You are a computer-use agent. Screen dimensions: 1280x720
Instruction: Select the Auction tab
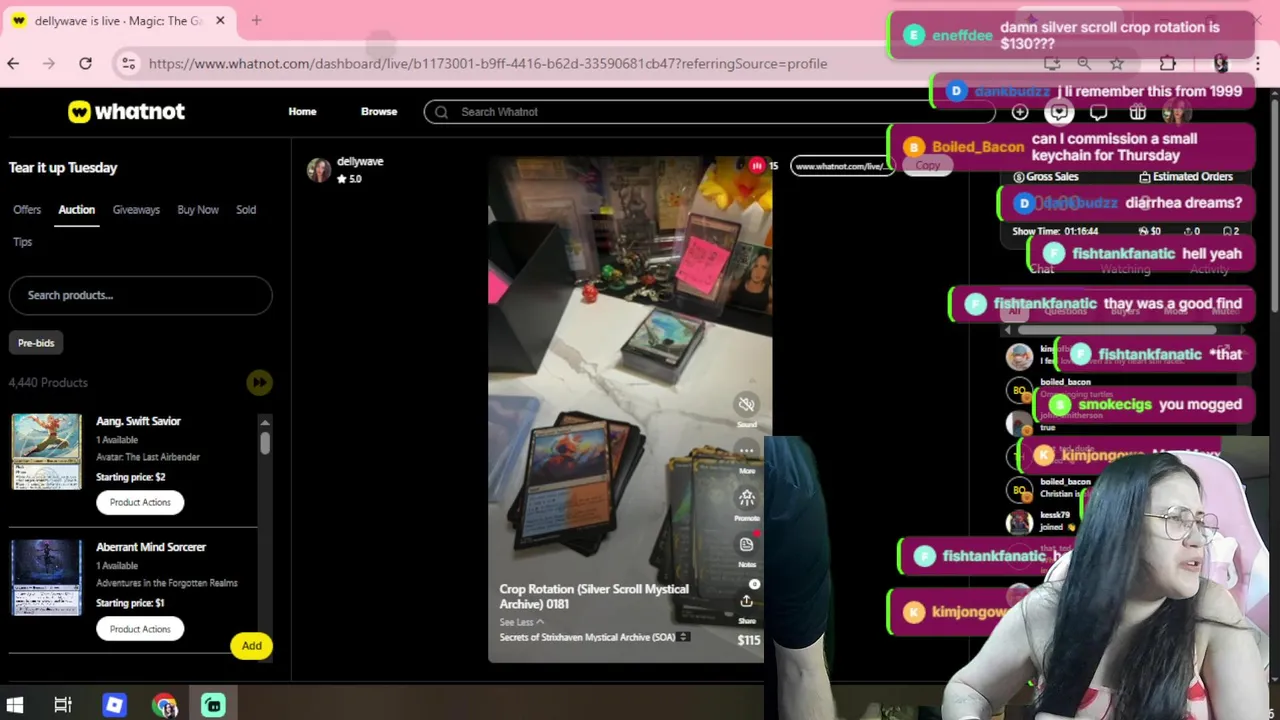tap(76, 210)
